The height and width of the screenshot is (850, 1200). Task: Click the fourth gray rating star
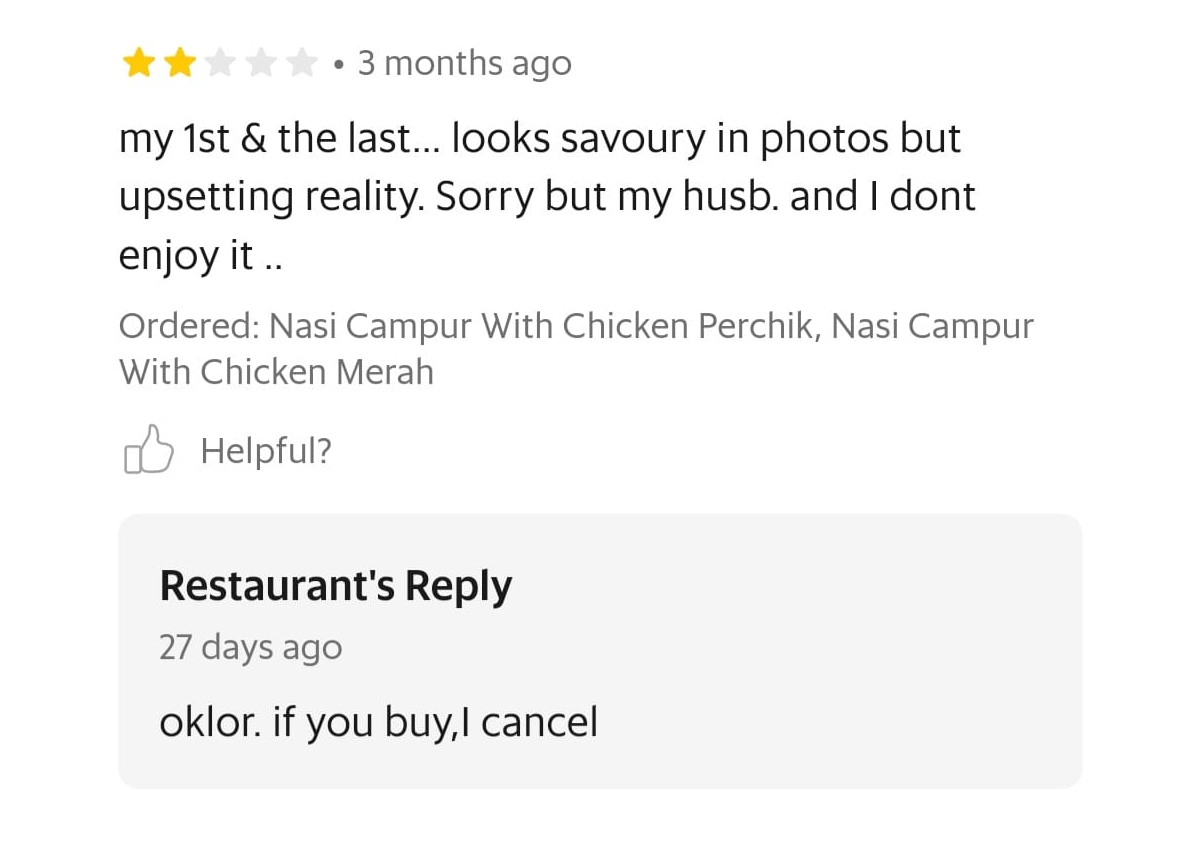261,65
